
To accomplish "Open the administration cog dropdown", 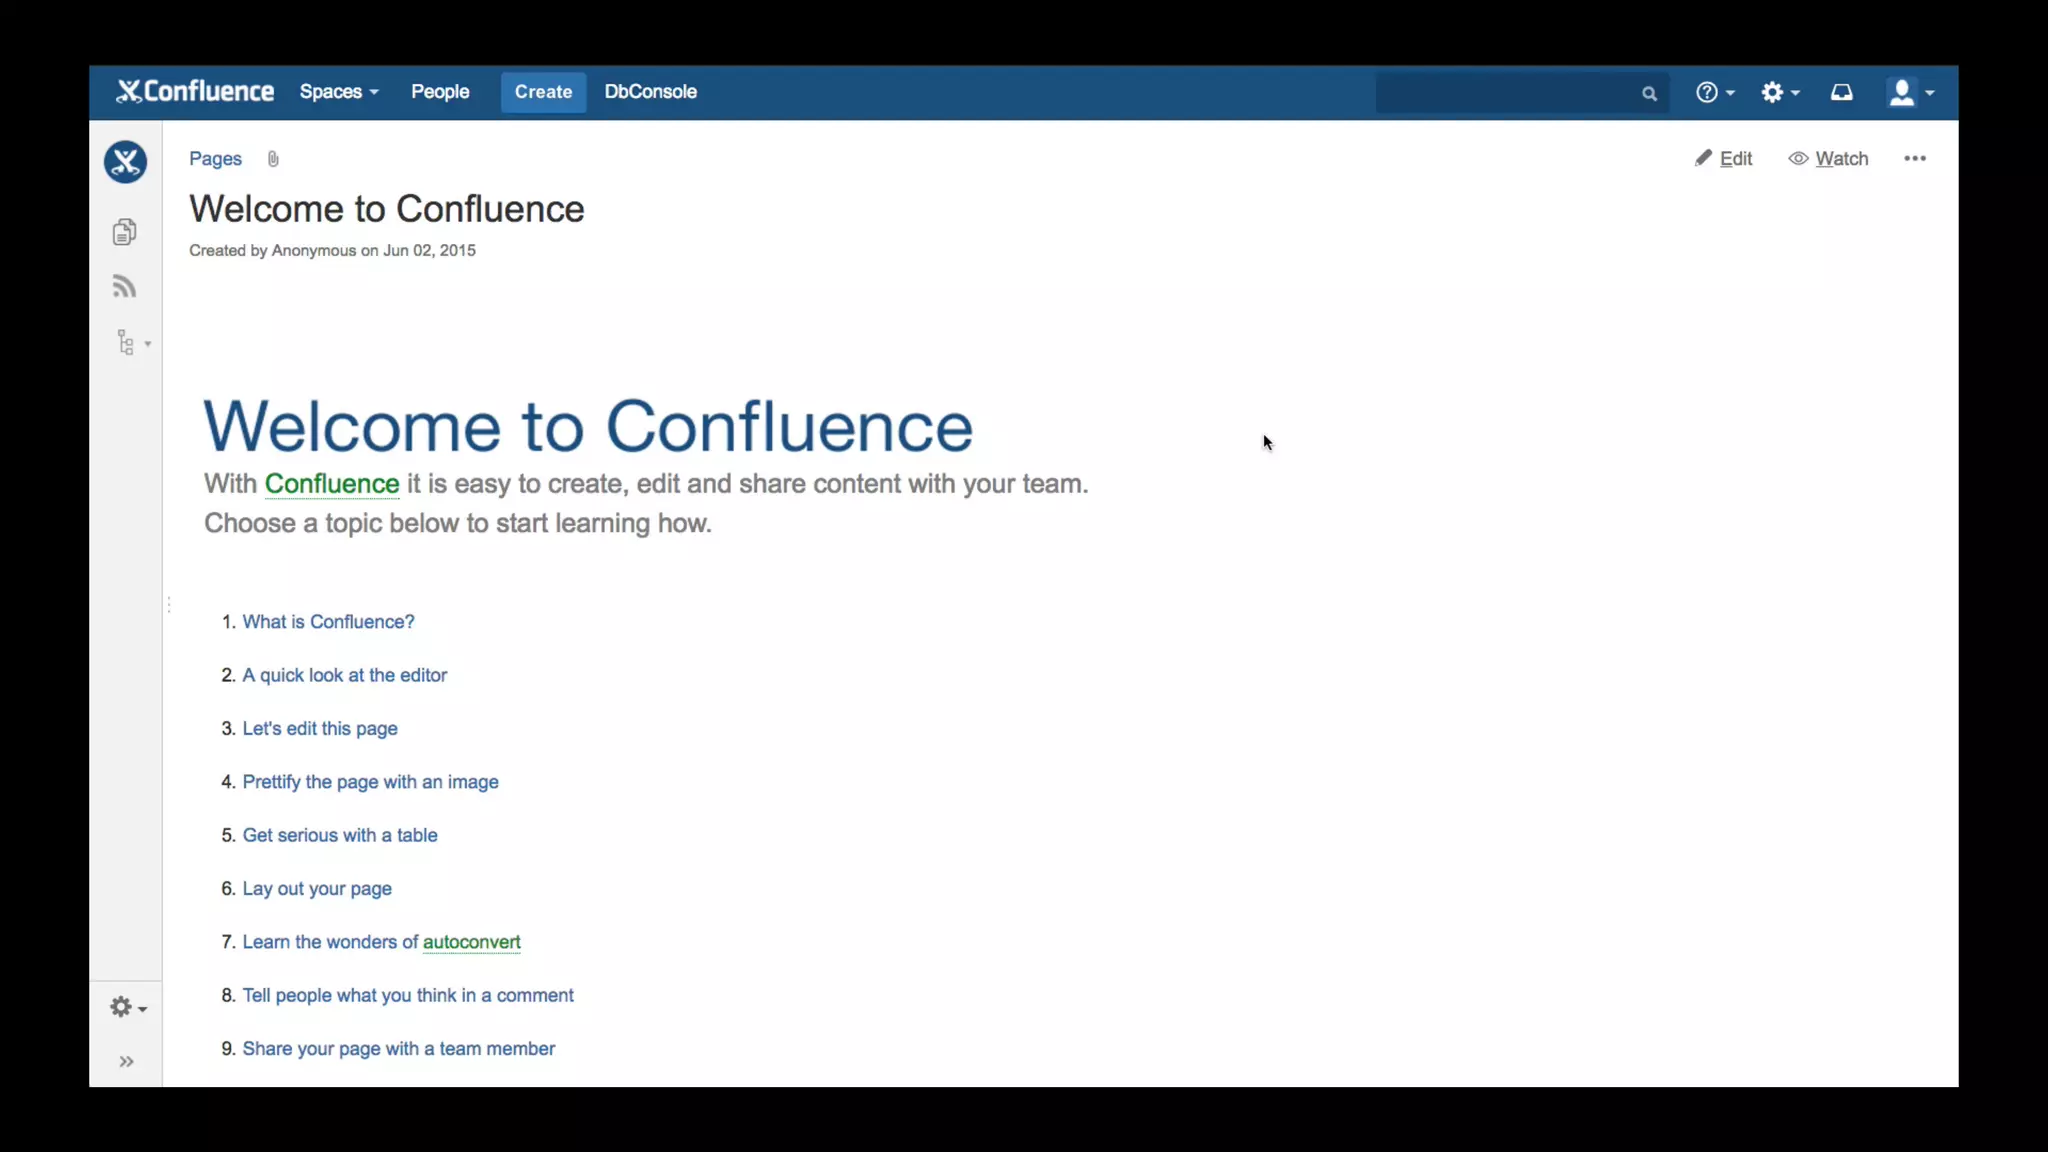I will point(1779,92).
